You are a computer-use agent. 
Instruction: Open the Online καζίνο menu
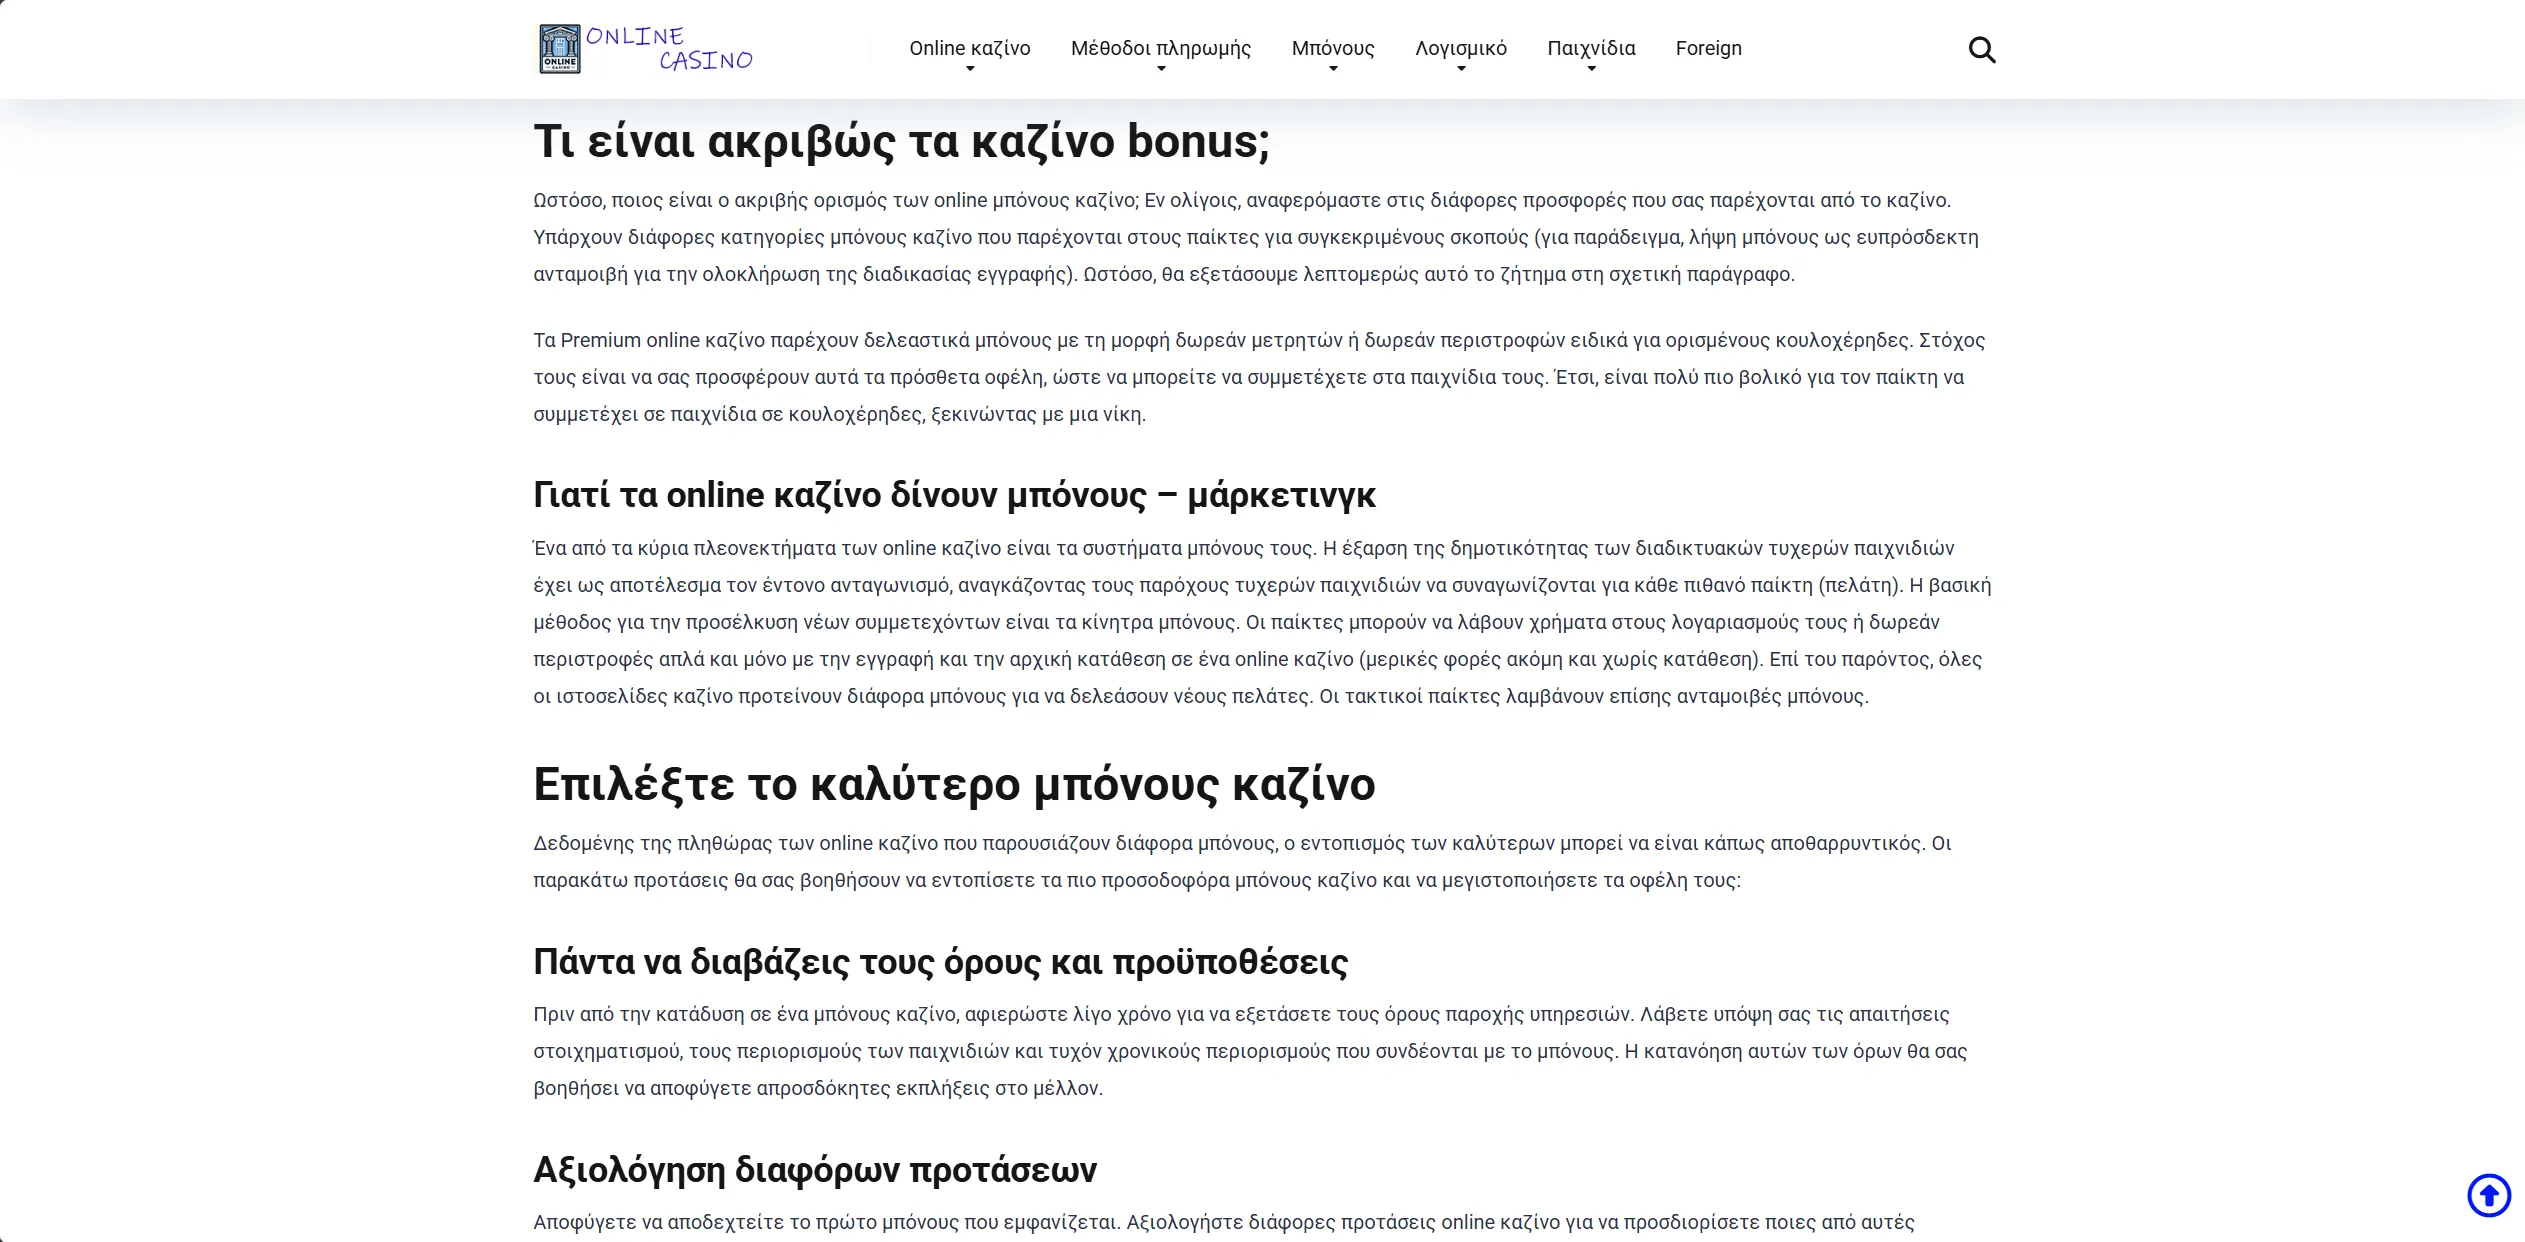(969, 48)
